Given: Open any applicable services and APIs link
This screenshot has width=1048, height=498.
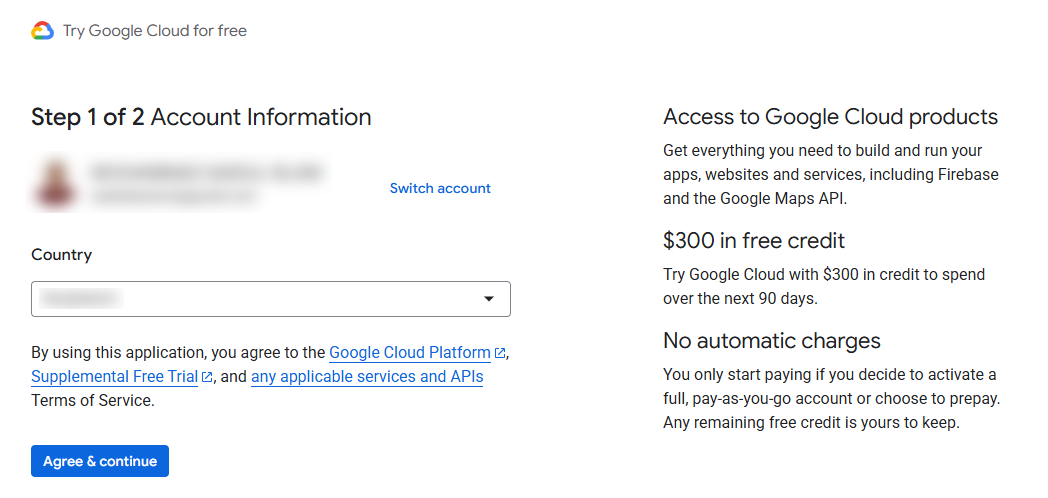Looking at the screenshot, I should point(367,377).
